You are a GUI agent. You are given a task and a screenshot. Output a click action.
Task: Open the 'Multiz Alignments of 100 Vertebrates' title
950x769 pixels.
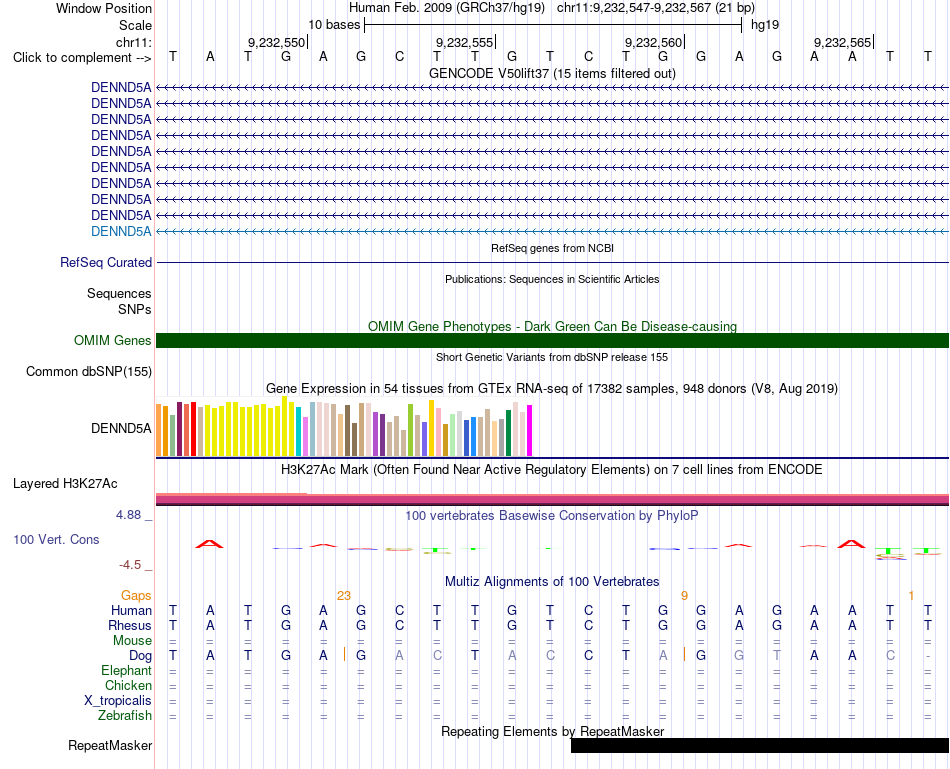point(552,582)
